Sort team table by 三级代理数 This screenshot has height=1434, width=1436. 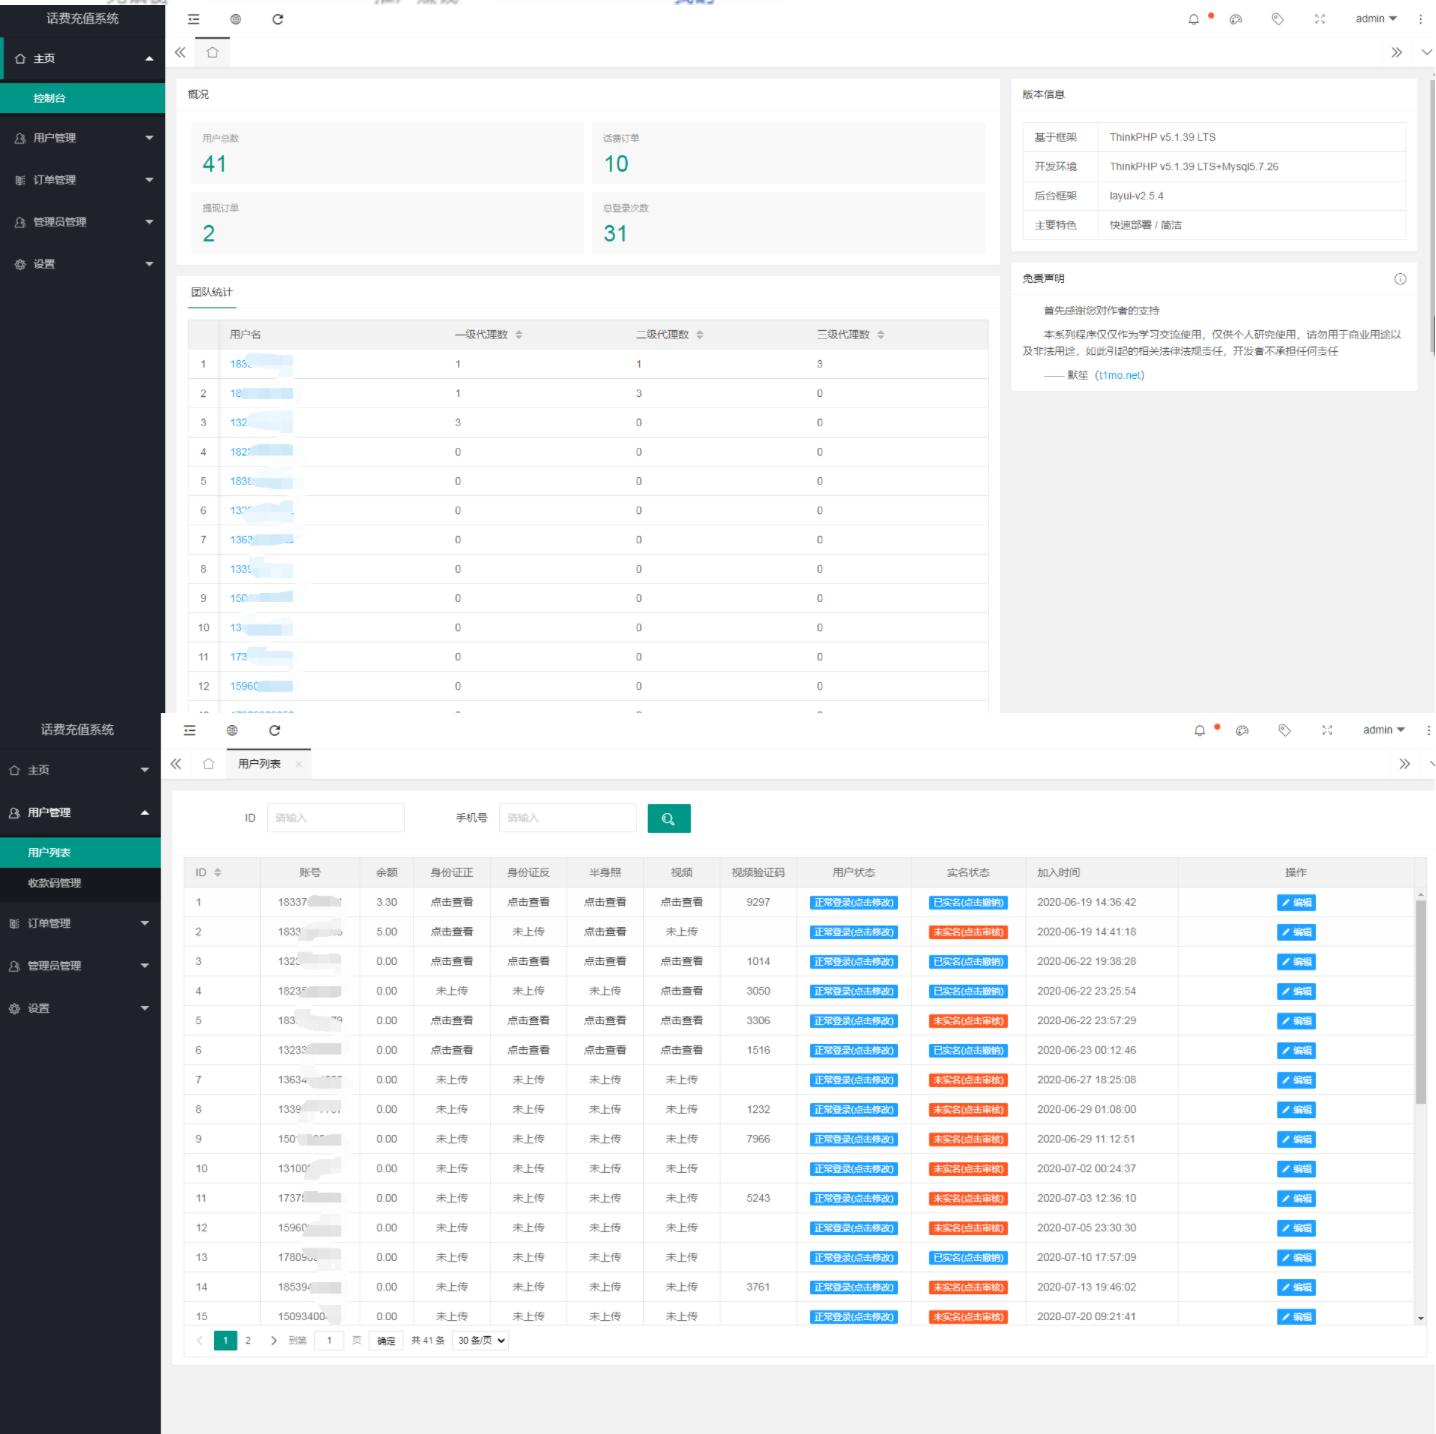point(881,335)
